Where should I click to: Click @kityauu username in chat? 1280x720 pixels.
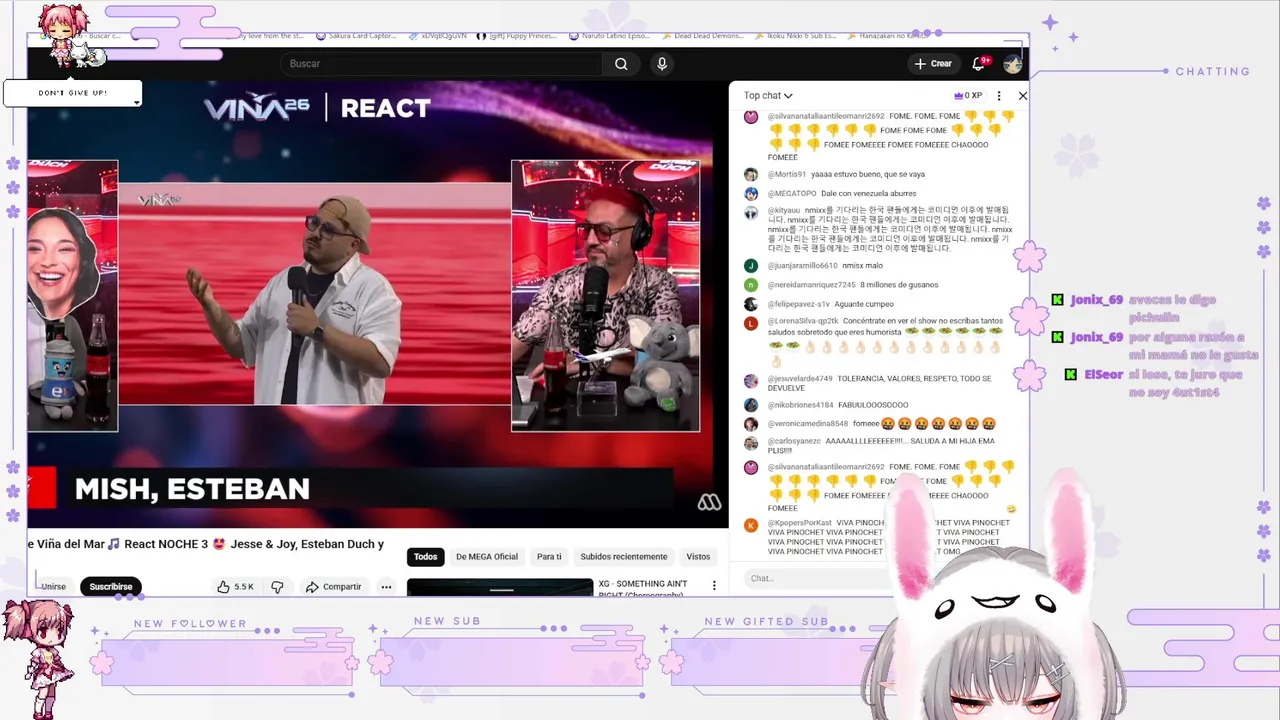[x=784, y=211]
